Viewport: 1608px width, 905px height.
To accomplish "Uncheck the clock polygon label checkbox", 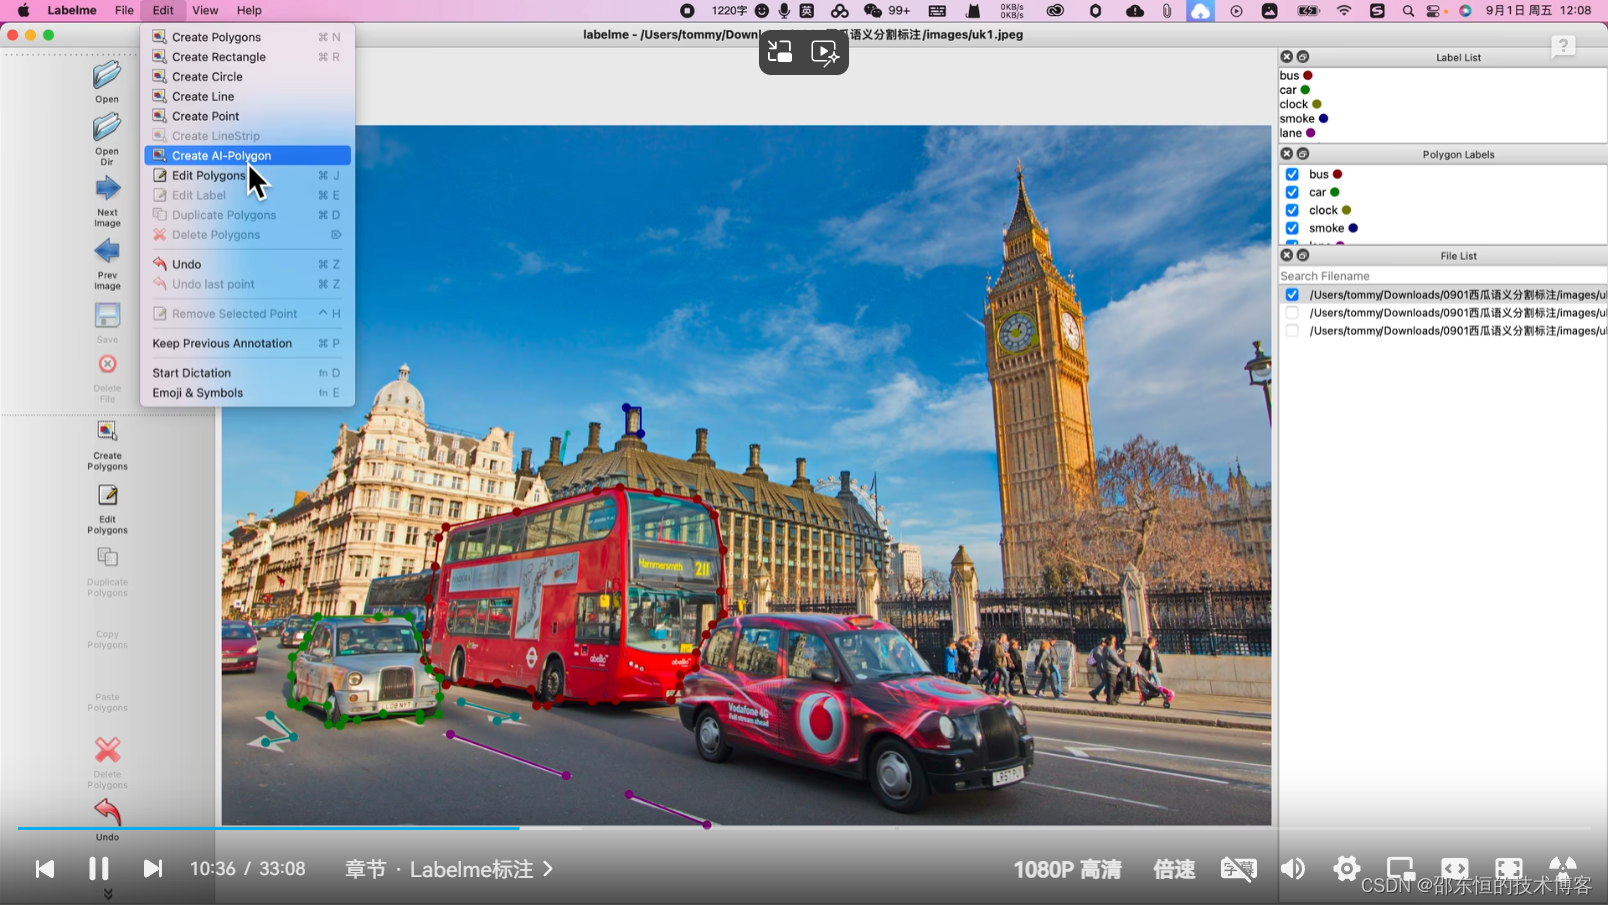I will pyautogui.click(x=1292, y=210).
